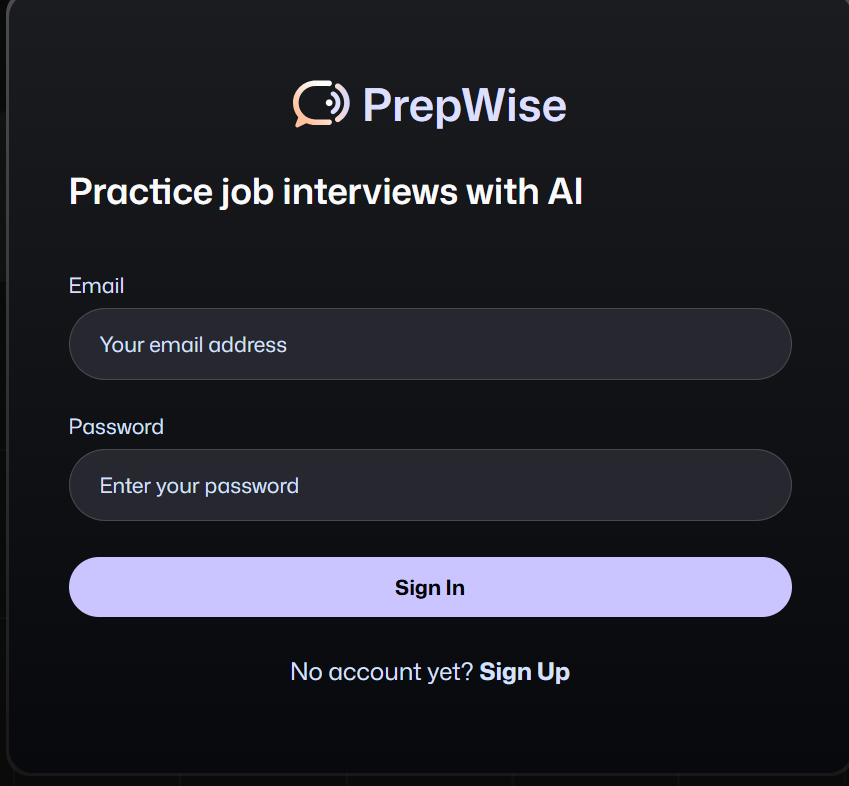Click the "Sign In" label on the purple button

430,587
